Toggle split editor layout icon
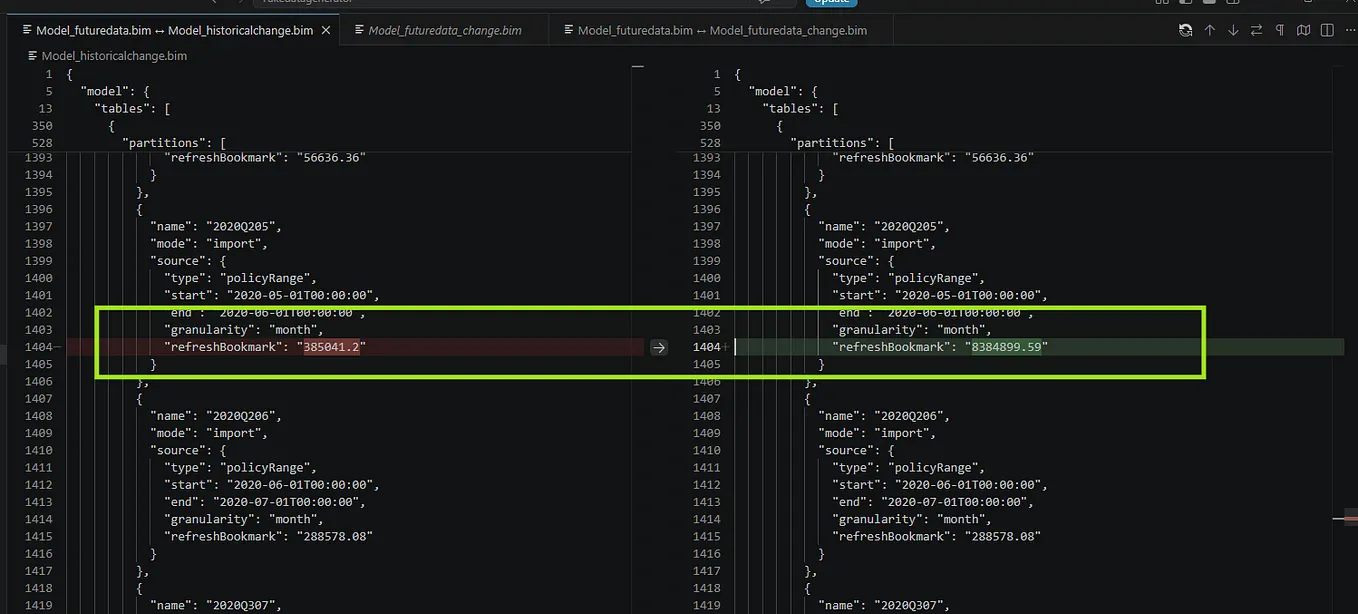The width and height of the screenshot is (1358, 614). [x=1327, y=30]
